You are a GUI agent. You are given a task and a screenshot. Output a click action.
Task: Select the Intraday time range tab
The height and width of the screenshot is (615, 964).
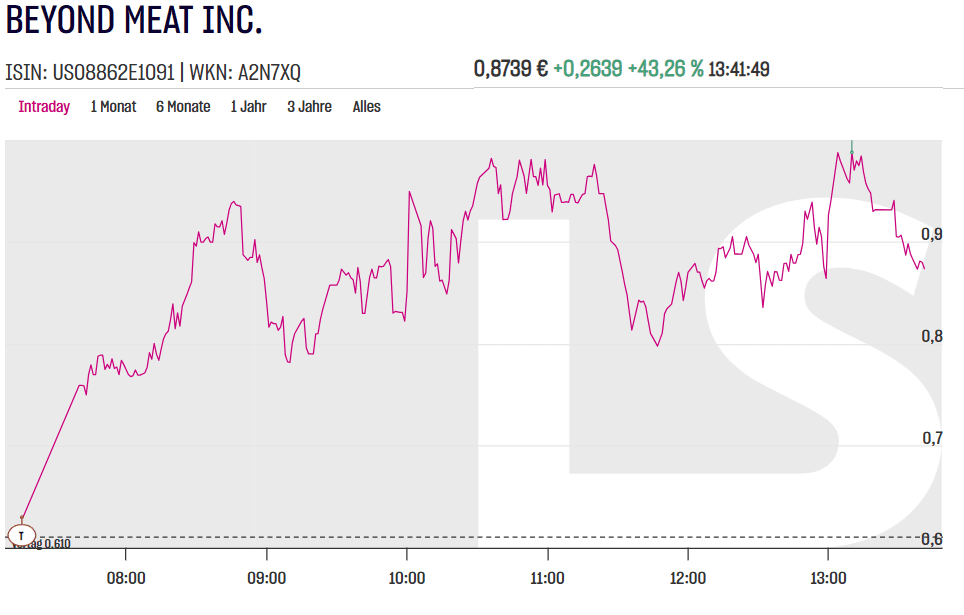[x=44, y=107]
